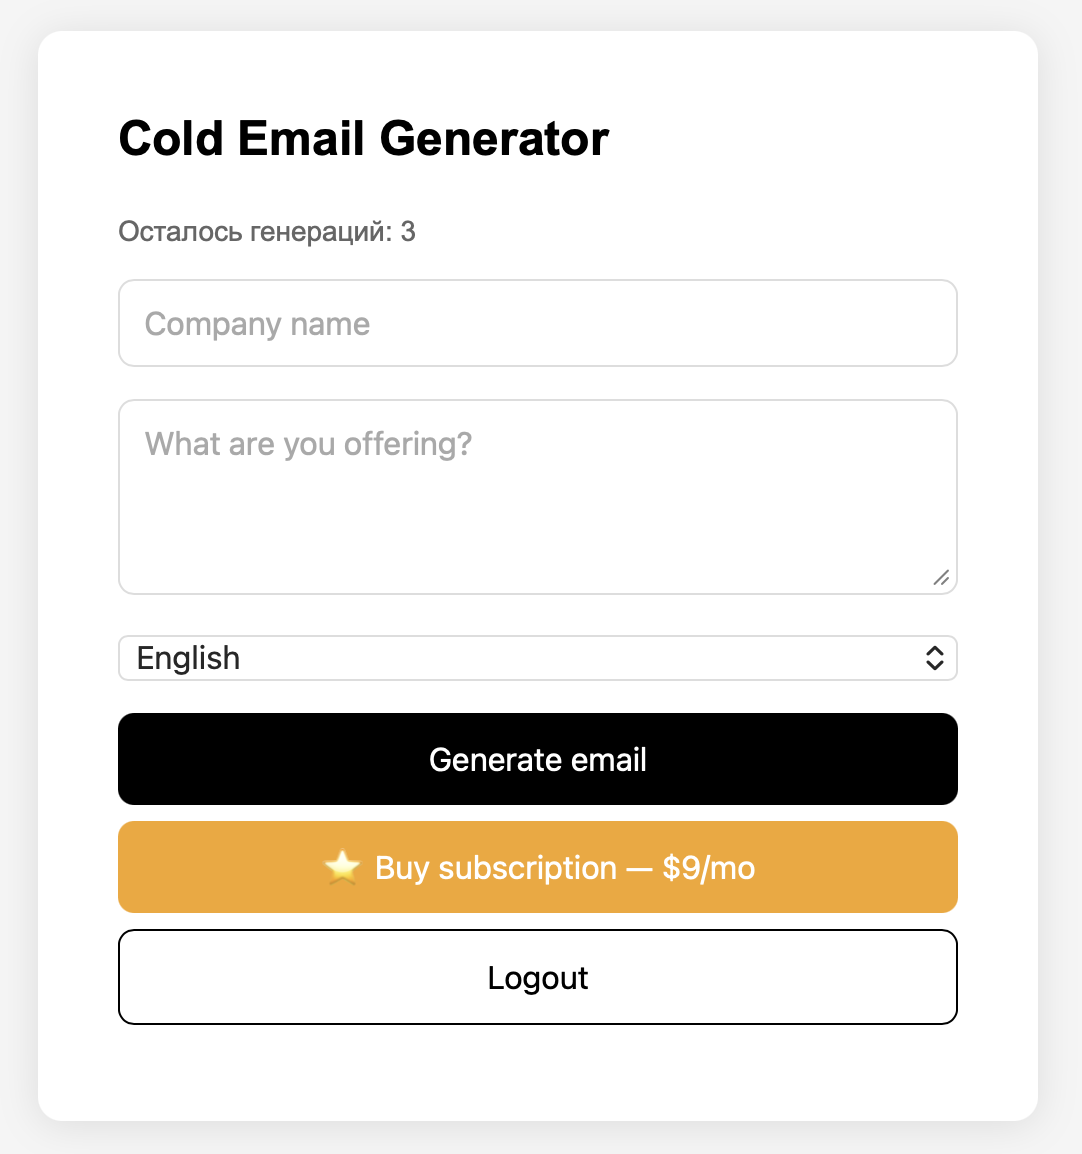Click the outlined Logout control
1082x1154 pixels.
(x=538, y=977)
